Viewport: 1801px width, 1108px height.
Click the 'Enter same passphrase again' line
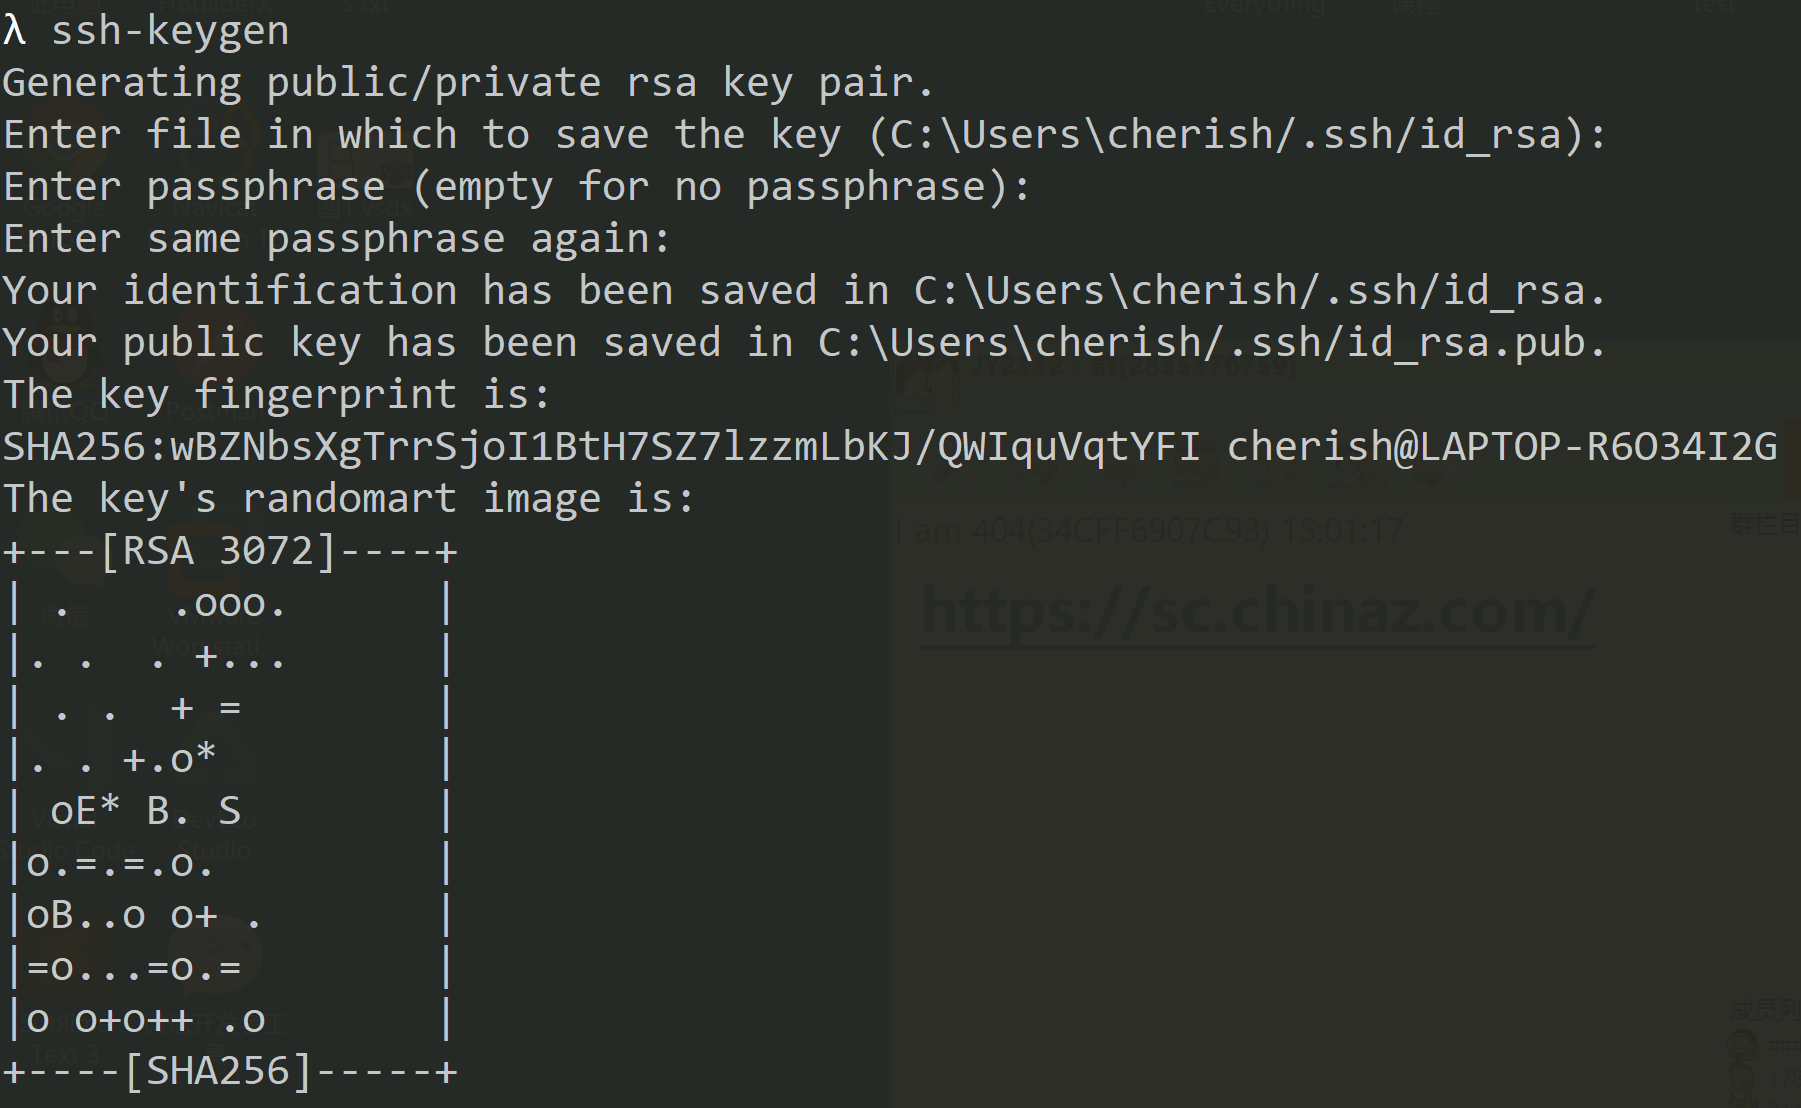coord(336,238)
